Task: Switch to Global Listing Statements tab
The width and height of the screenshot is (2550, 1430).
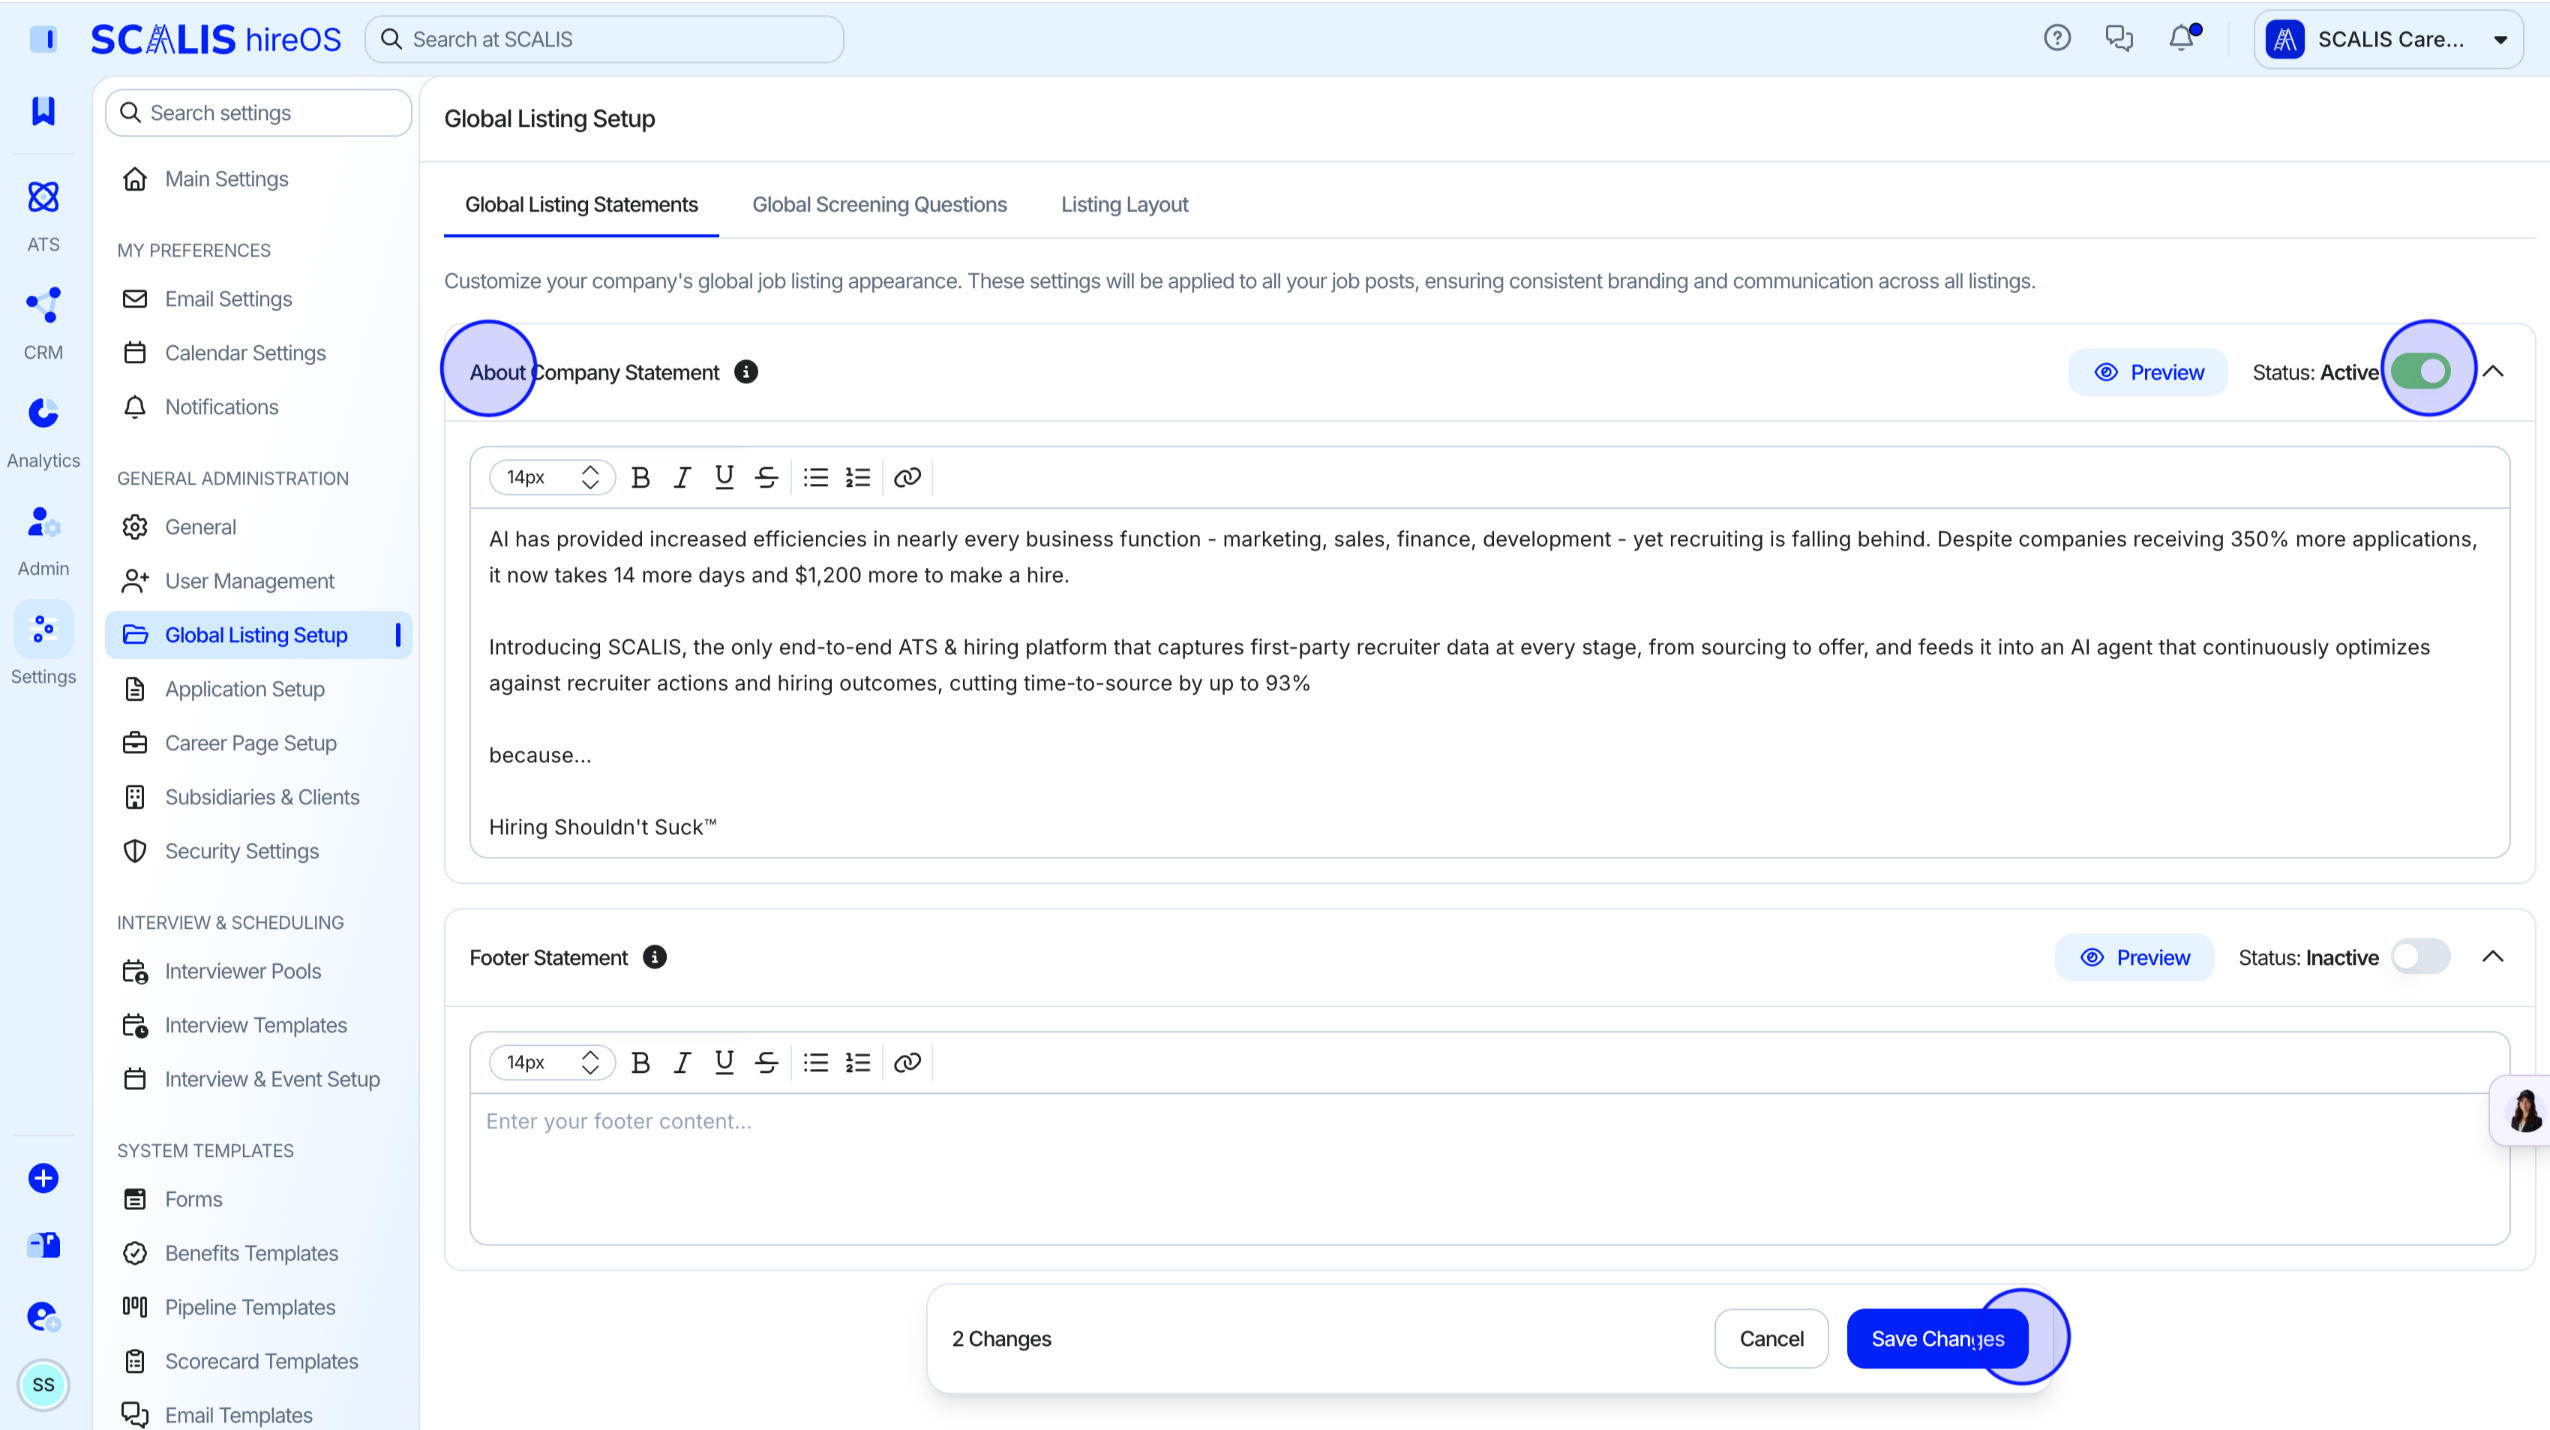Action: pyautogui.click(x=581, y=205)
